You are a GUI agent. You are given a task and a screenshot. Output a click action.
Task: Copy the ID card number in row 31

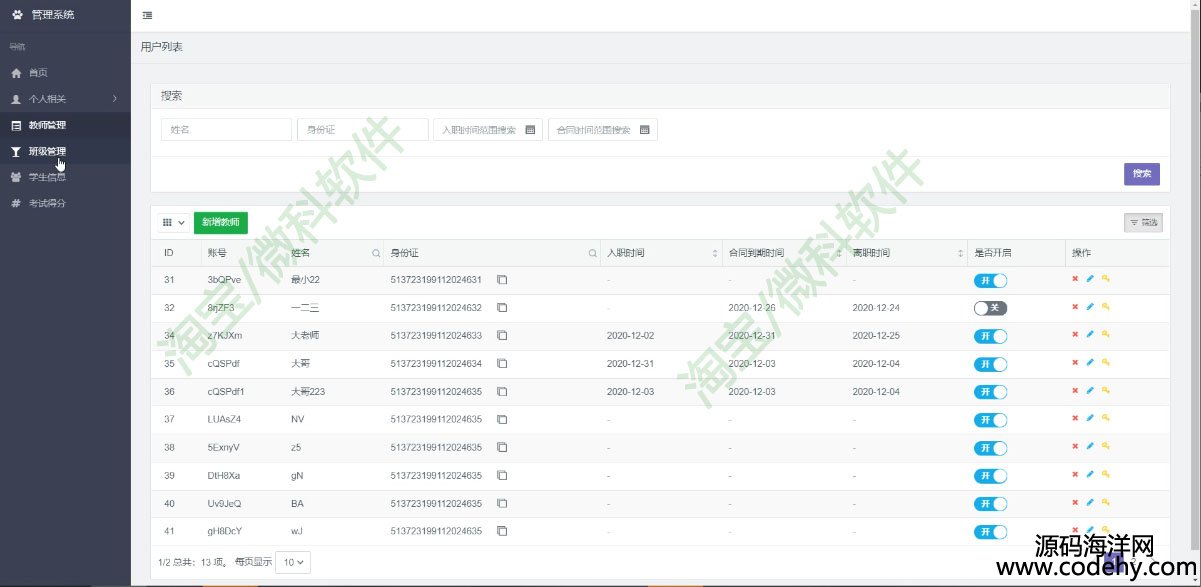click(502, 280)
